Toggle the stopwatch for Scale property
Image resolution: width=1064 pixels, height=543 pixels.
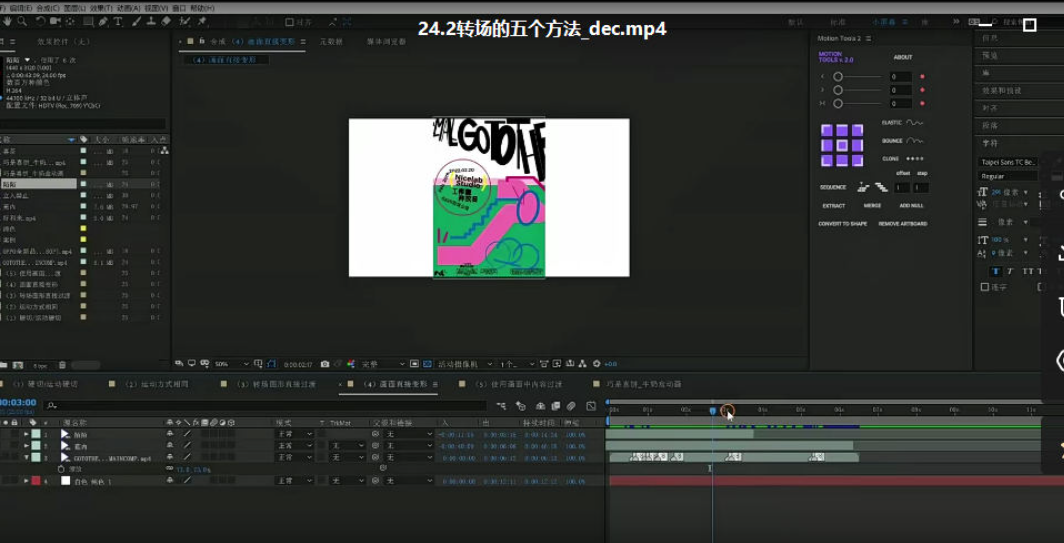[x=60, y=469]
